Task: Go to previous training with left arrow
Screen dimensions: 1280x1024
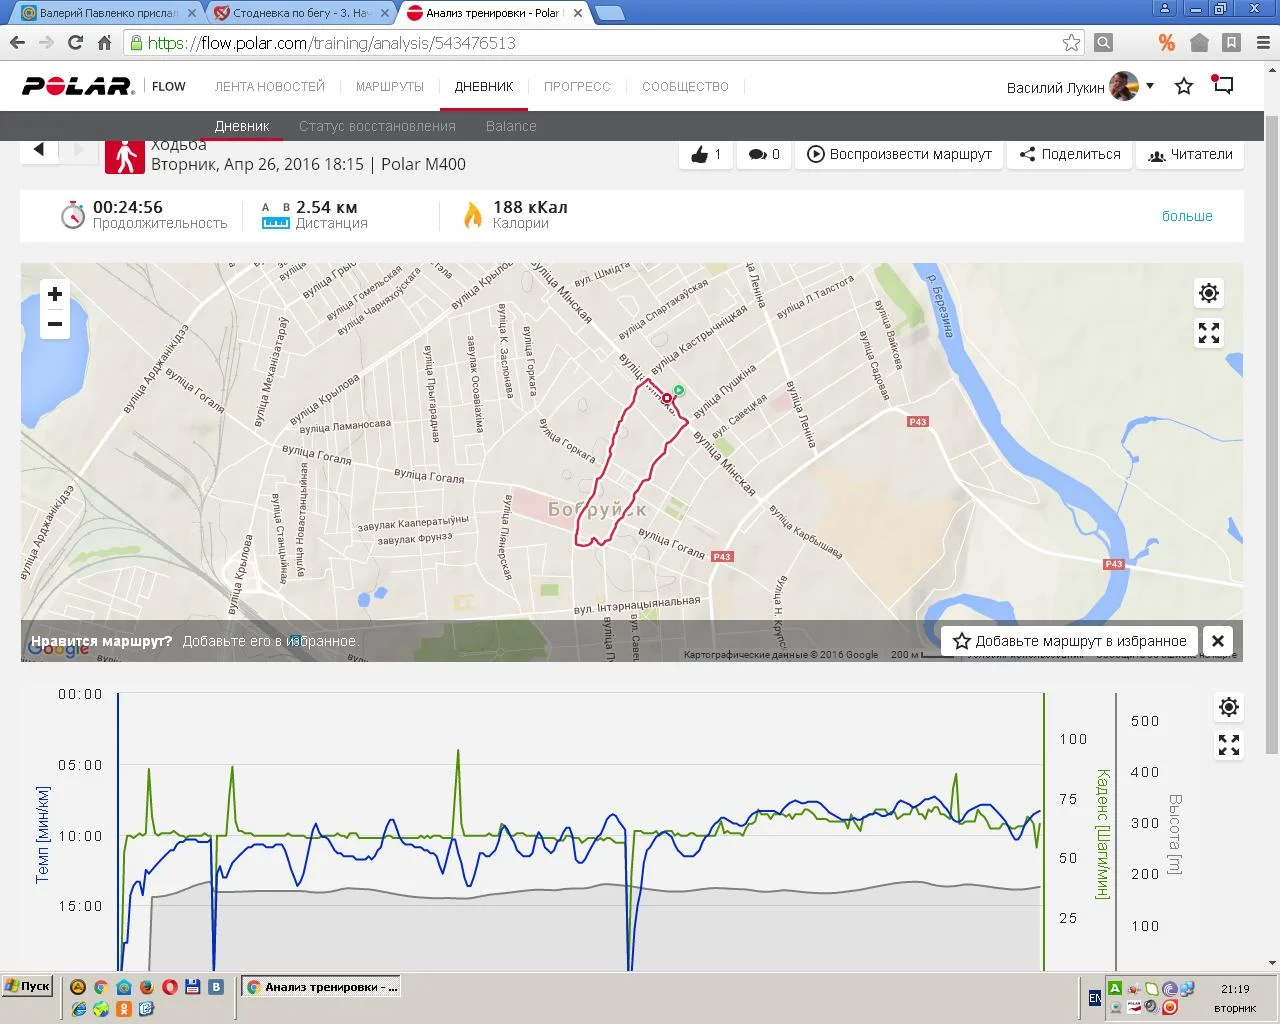Action: (x=39, y=150)
